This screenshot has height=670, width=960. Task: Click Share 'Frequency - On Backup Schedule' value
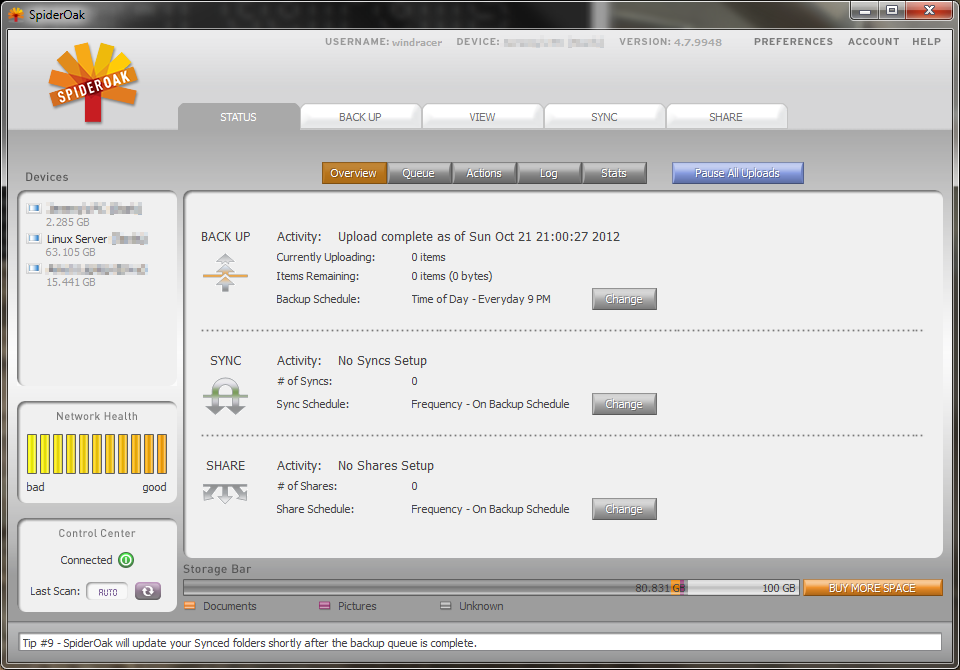click(490, 509)
